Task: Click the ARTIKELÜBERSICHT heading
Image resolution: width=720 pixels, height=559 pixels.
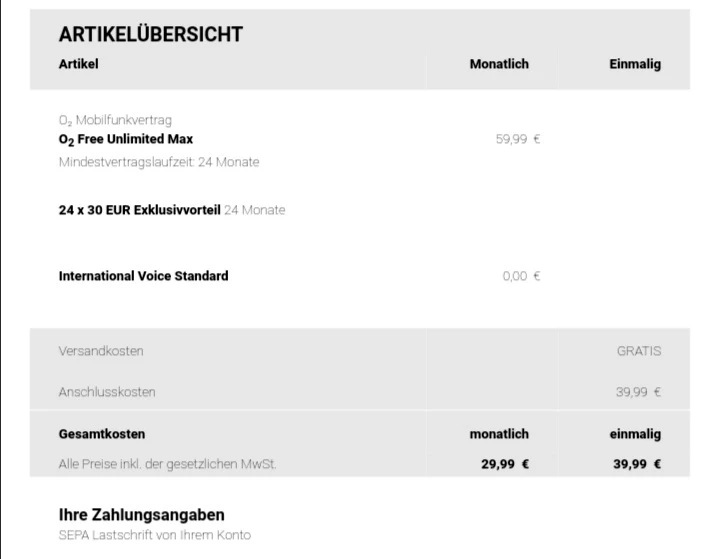Action: [150, 35]
